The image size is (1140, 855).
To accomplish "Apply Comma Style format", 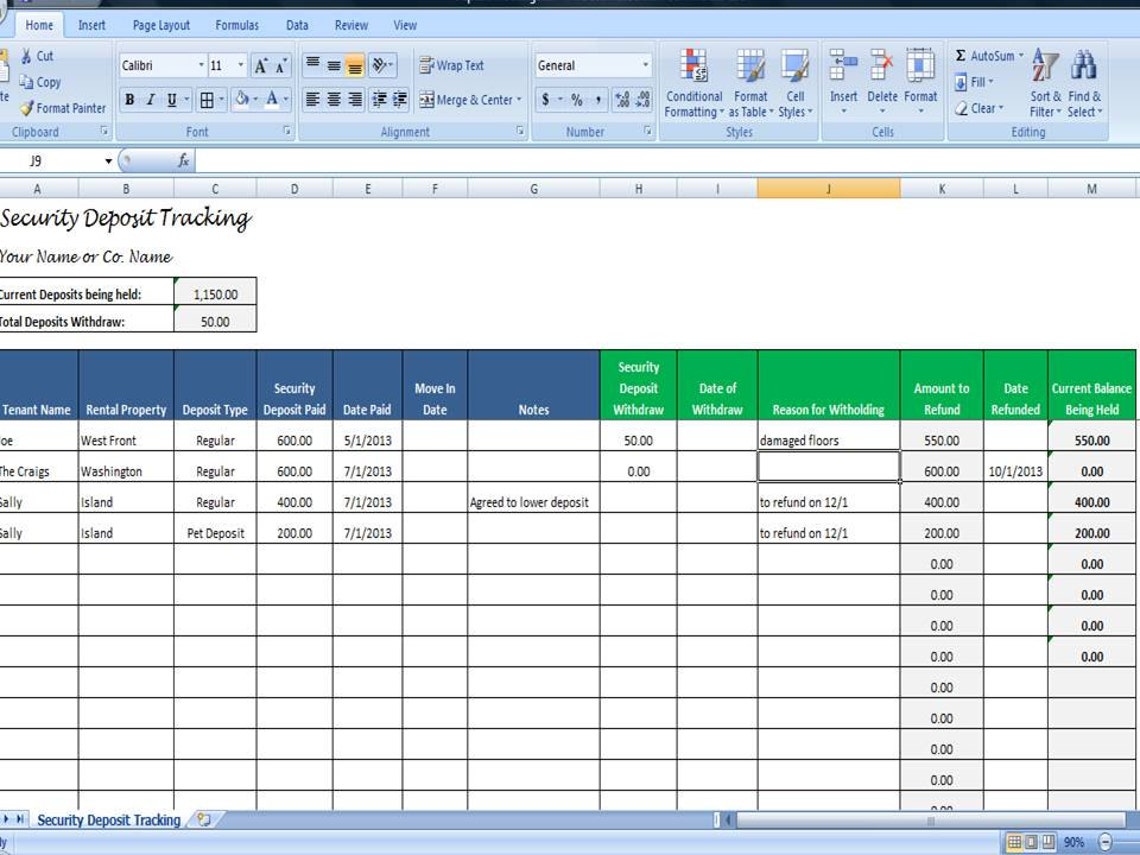I will 598,100.
